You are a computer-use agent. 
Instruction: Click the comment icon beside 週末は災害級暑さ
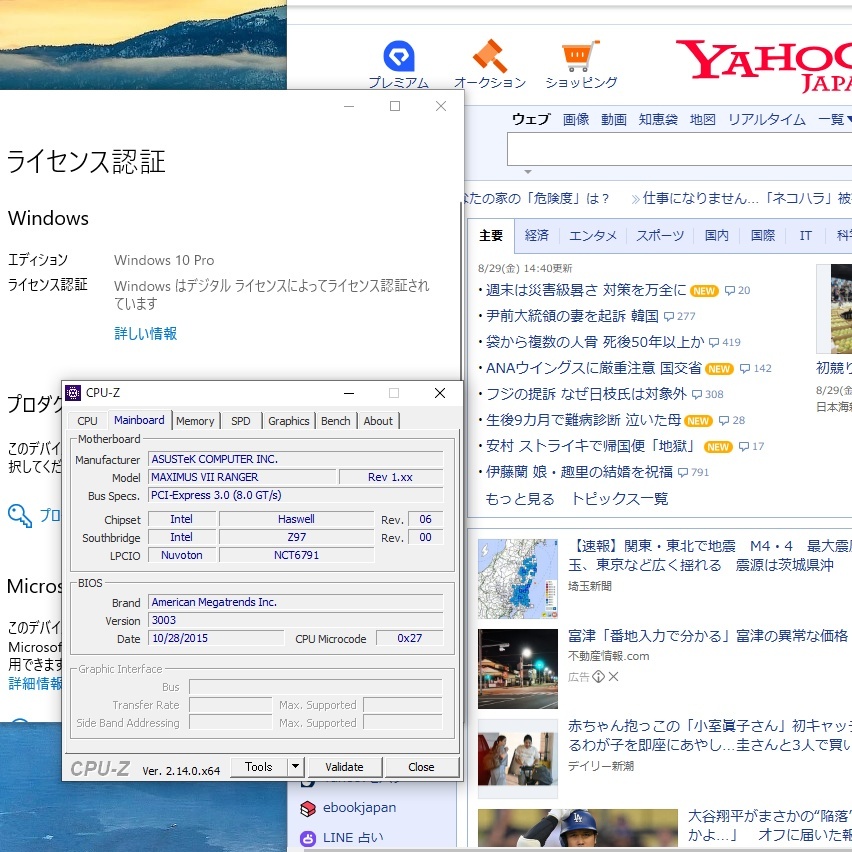pos(730,291)
